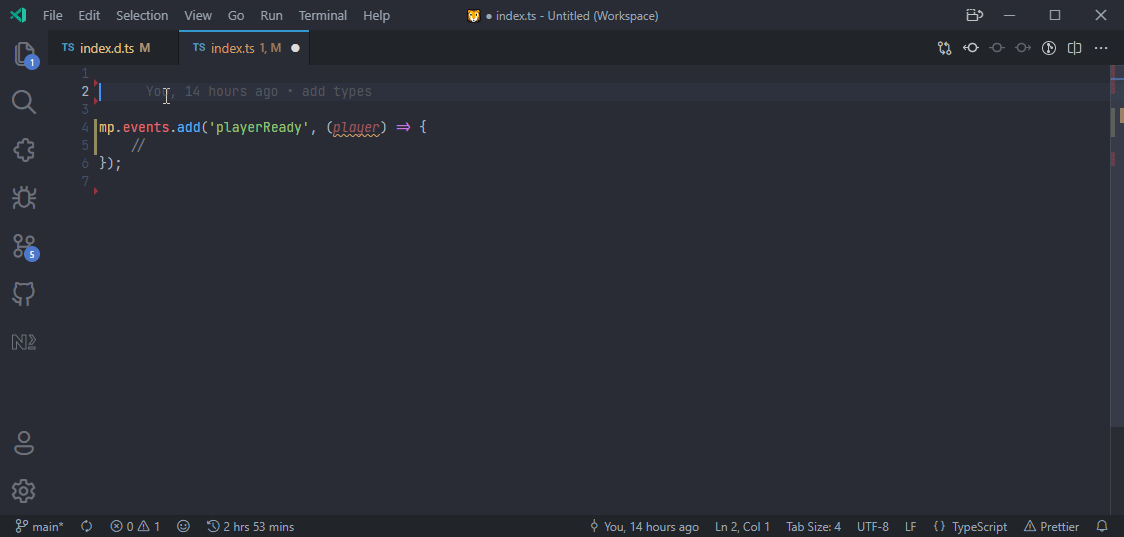The height and width of the screenshot is (537, 1124).
Task: Click the inline blame text 'add types'
Action: 337,92
